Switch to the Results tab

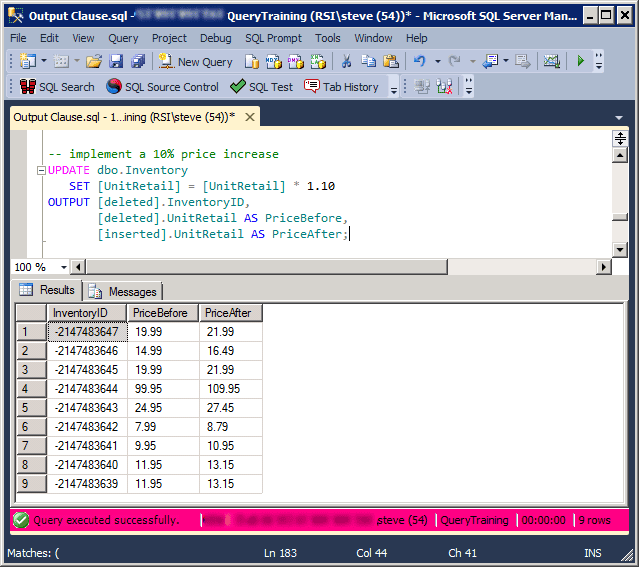pos(47,290)
